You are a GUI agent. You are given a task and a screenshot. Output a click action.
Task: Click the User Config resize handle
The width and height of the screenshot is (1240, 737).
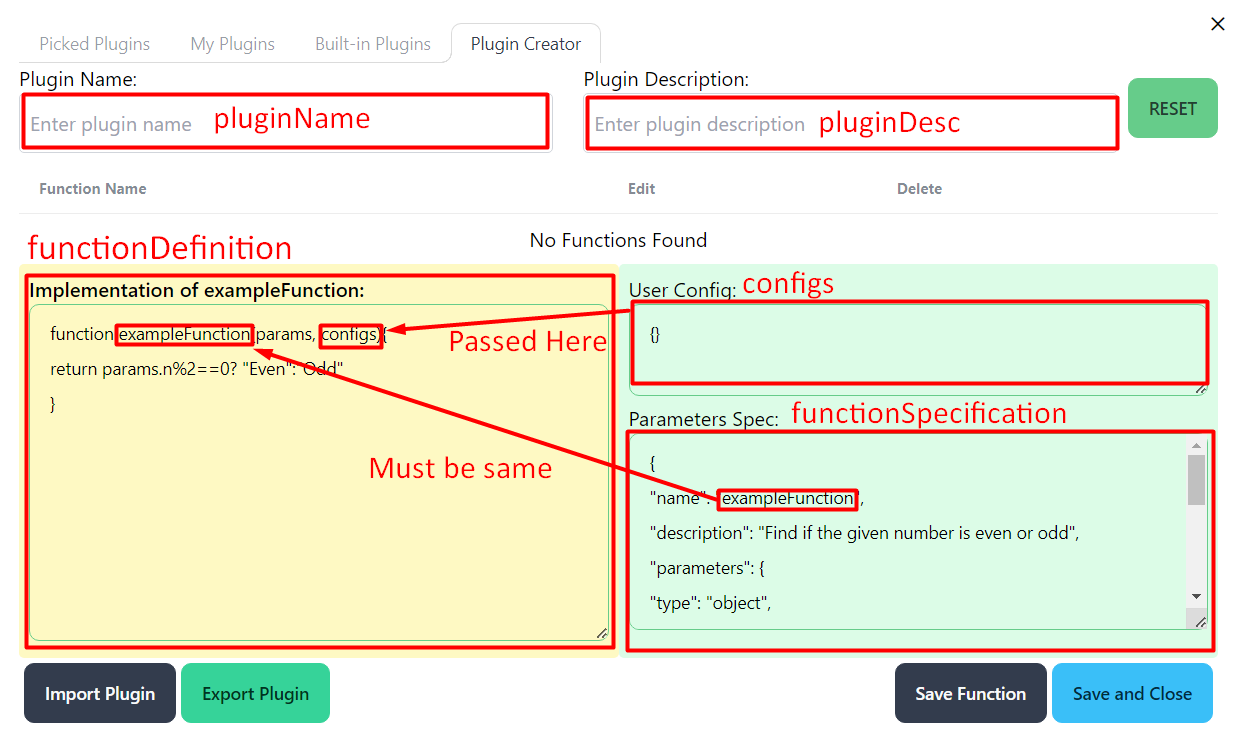[x=1201, y=390]
